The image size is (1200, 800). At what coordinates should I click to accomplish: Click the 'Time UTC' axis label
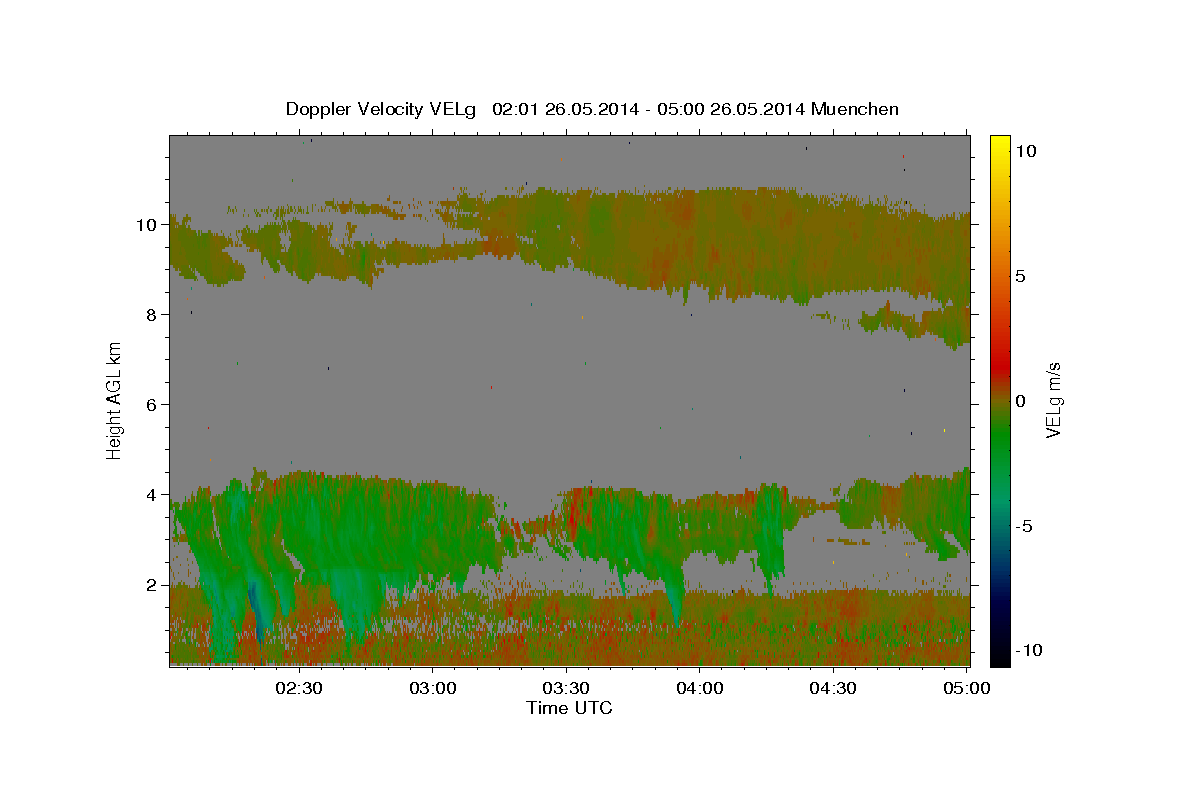pyautogui.click(x=569, y=708)
